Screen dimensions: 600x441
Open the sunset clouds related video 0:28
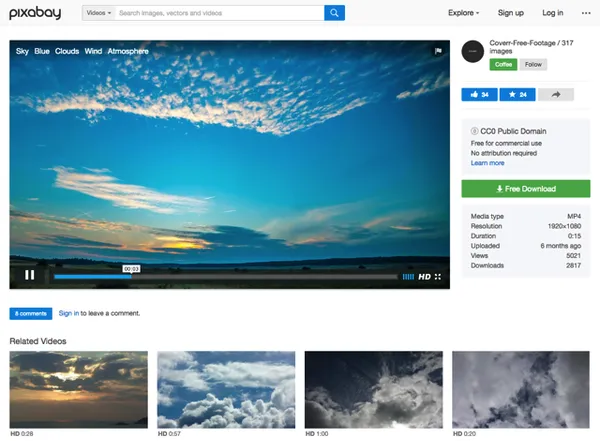coord(78,390)
